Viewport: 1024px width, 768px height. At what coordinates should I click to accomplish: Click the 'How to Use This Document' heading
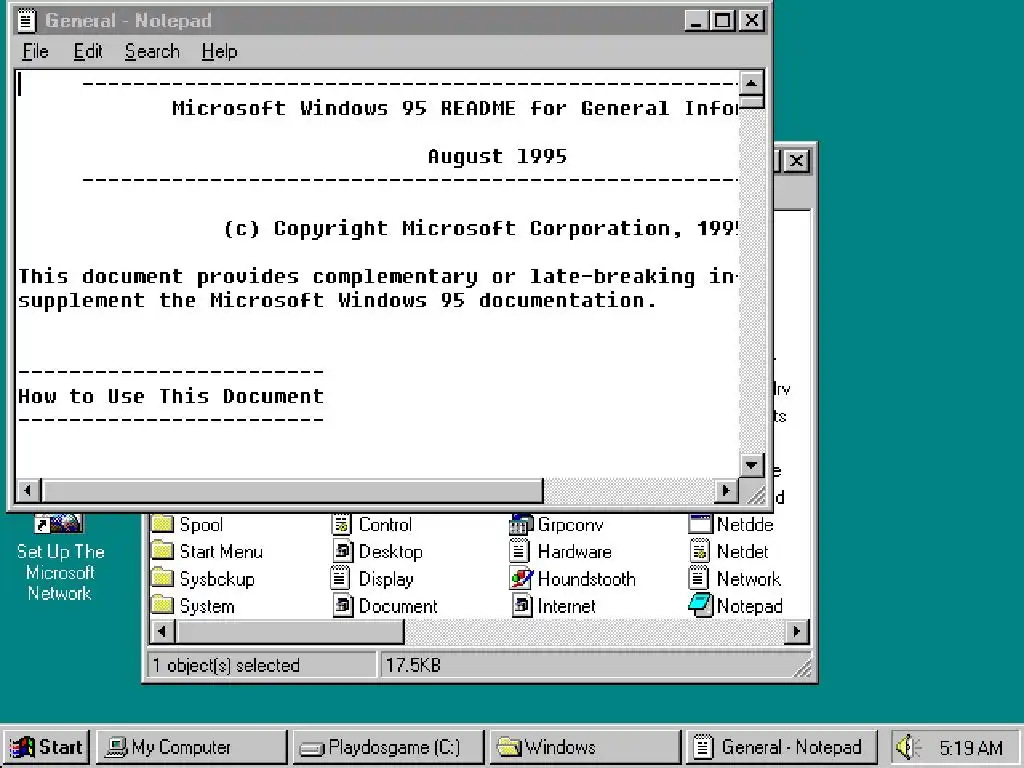point(171,396)
